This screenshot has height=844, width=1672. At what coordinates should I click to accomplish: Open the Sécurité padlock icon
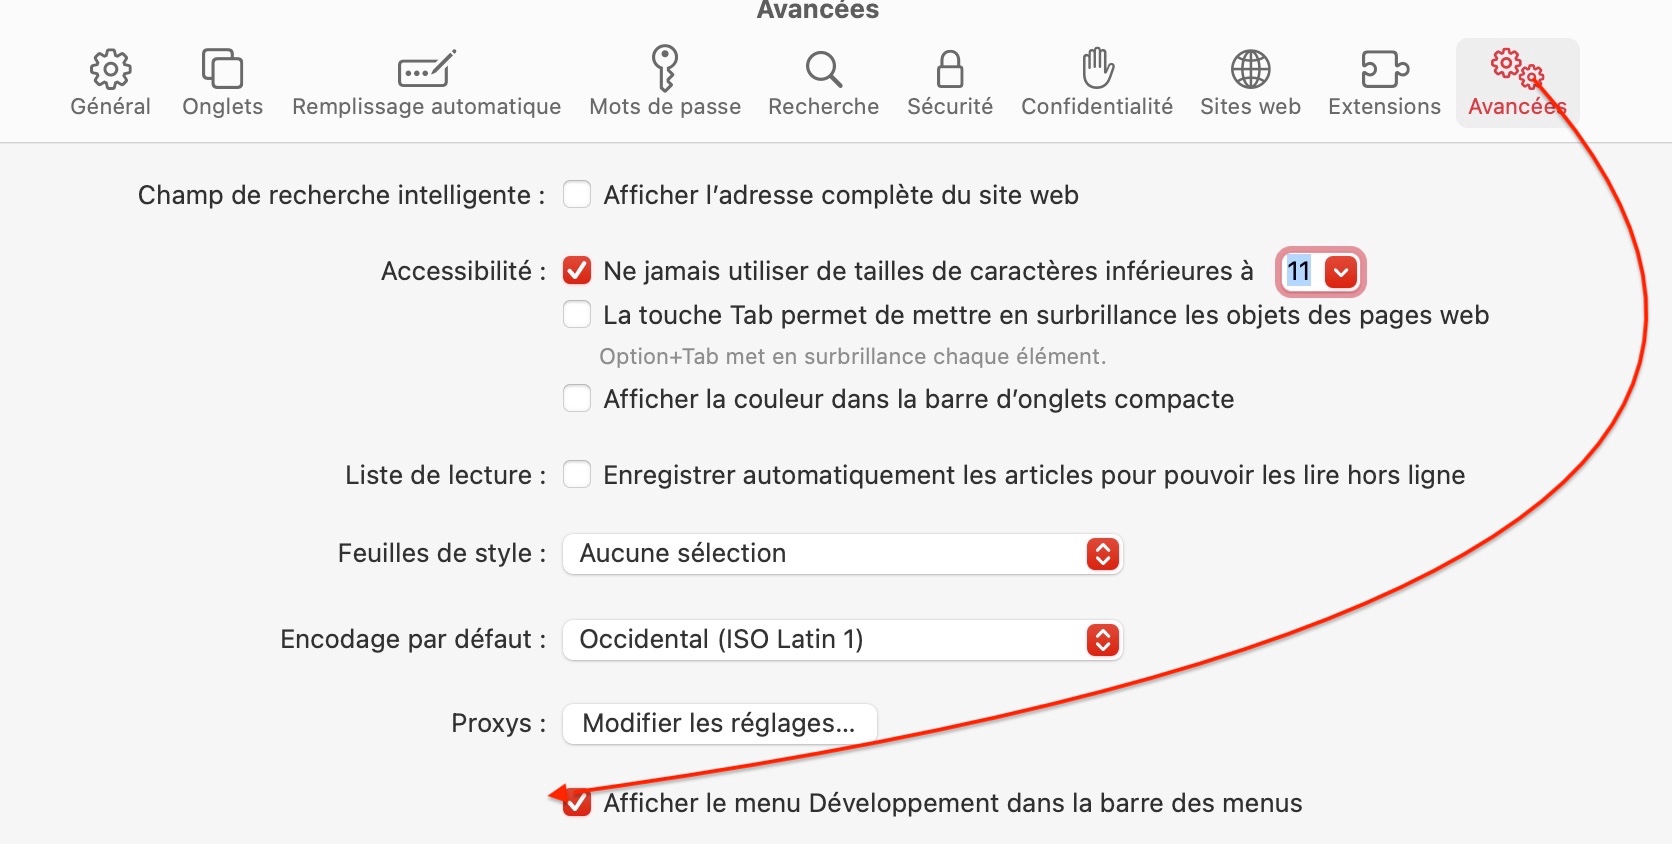click(950, 69)
